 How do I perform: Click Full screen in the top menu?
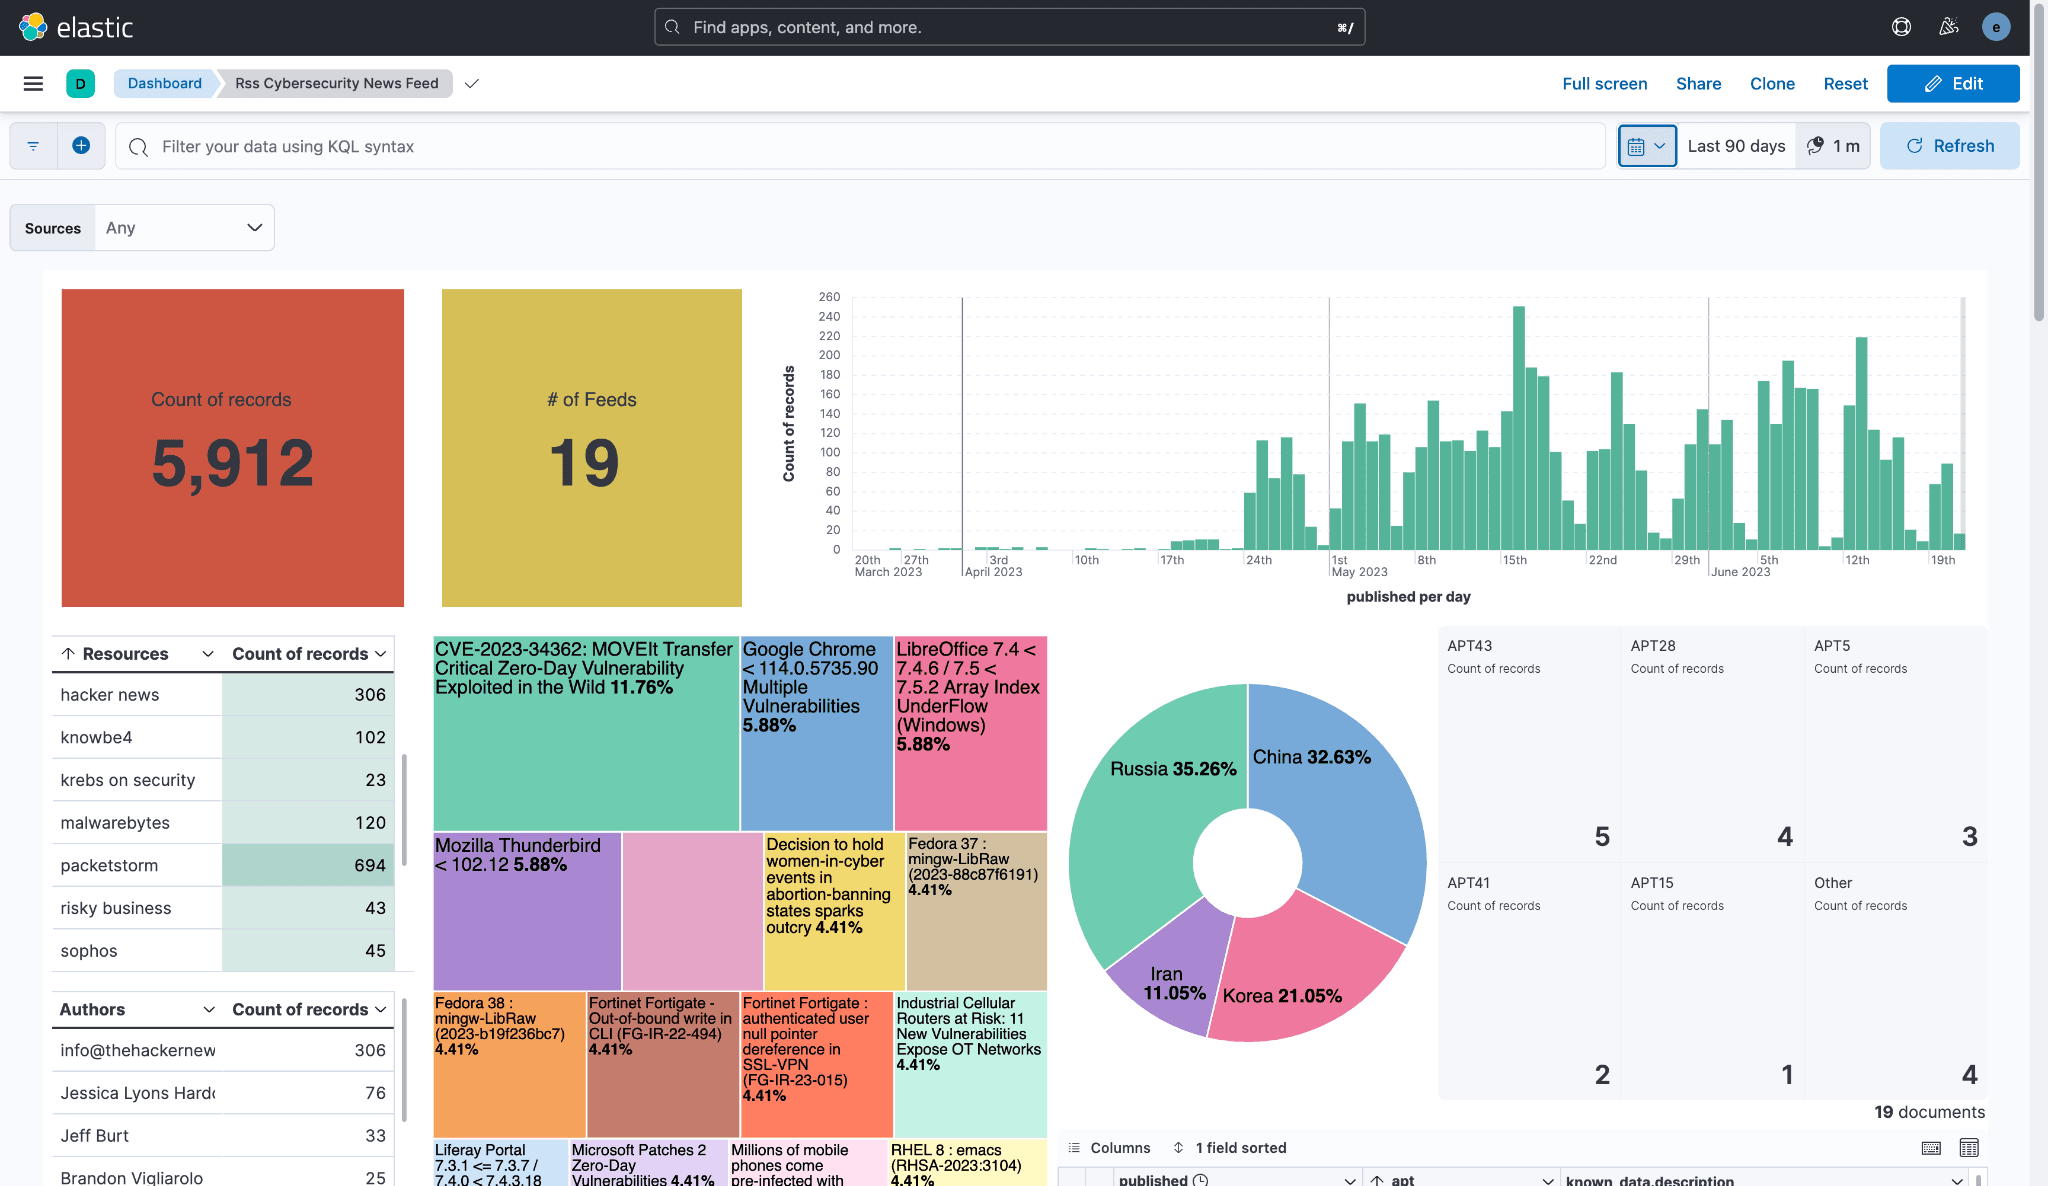[x=1604, y=84]
